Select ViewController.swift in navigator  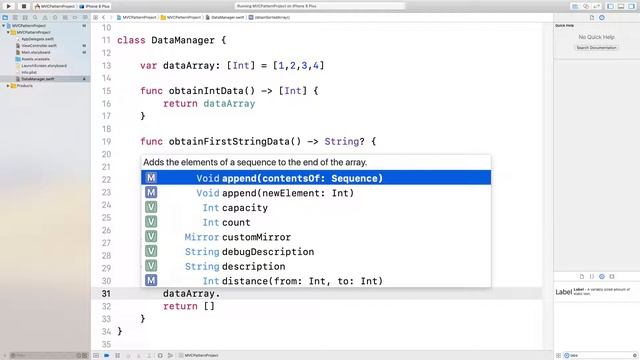coord(38,46)
